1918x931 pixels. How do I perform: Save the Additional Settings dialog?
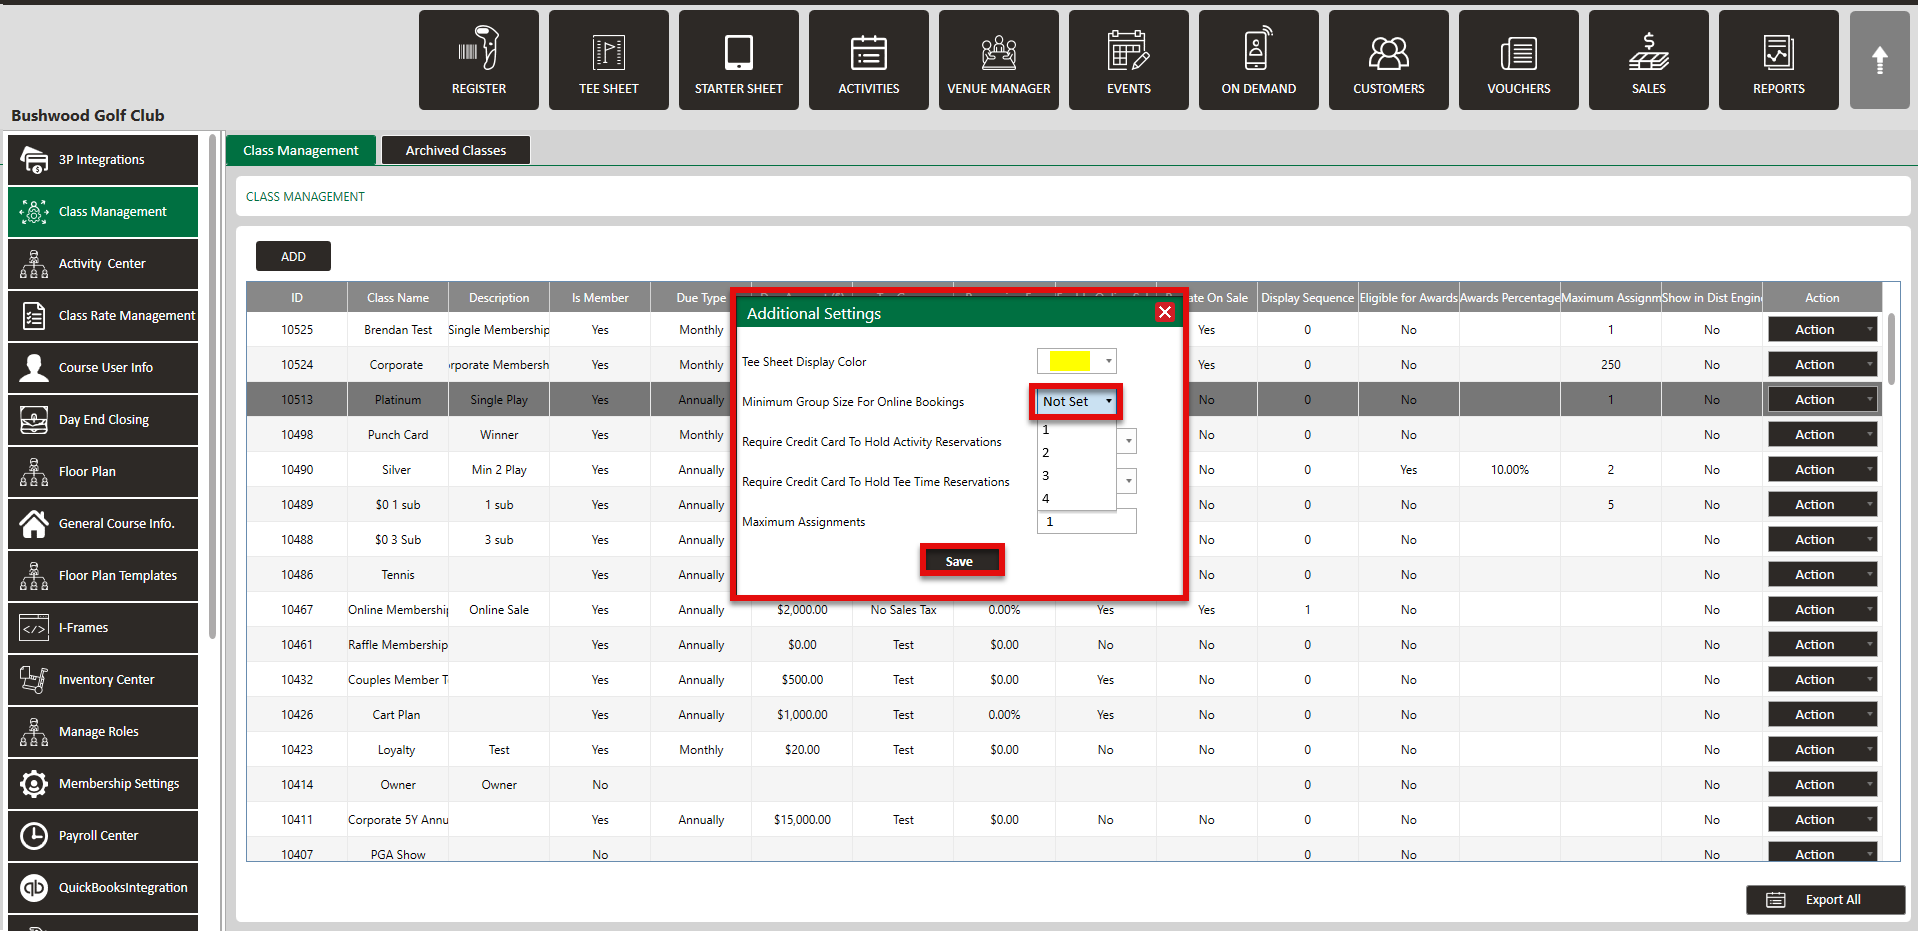click(960, 561)
